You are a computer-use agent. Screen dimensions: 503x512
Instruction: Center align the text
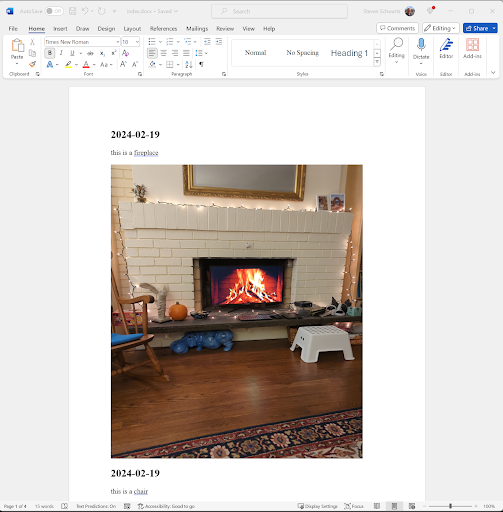(163, 53)
